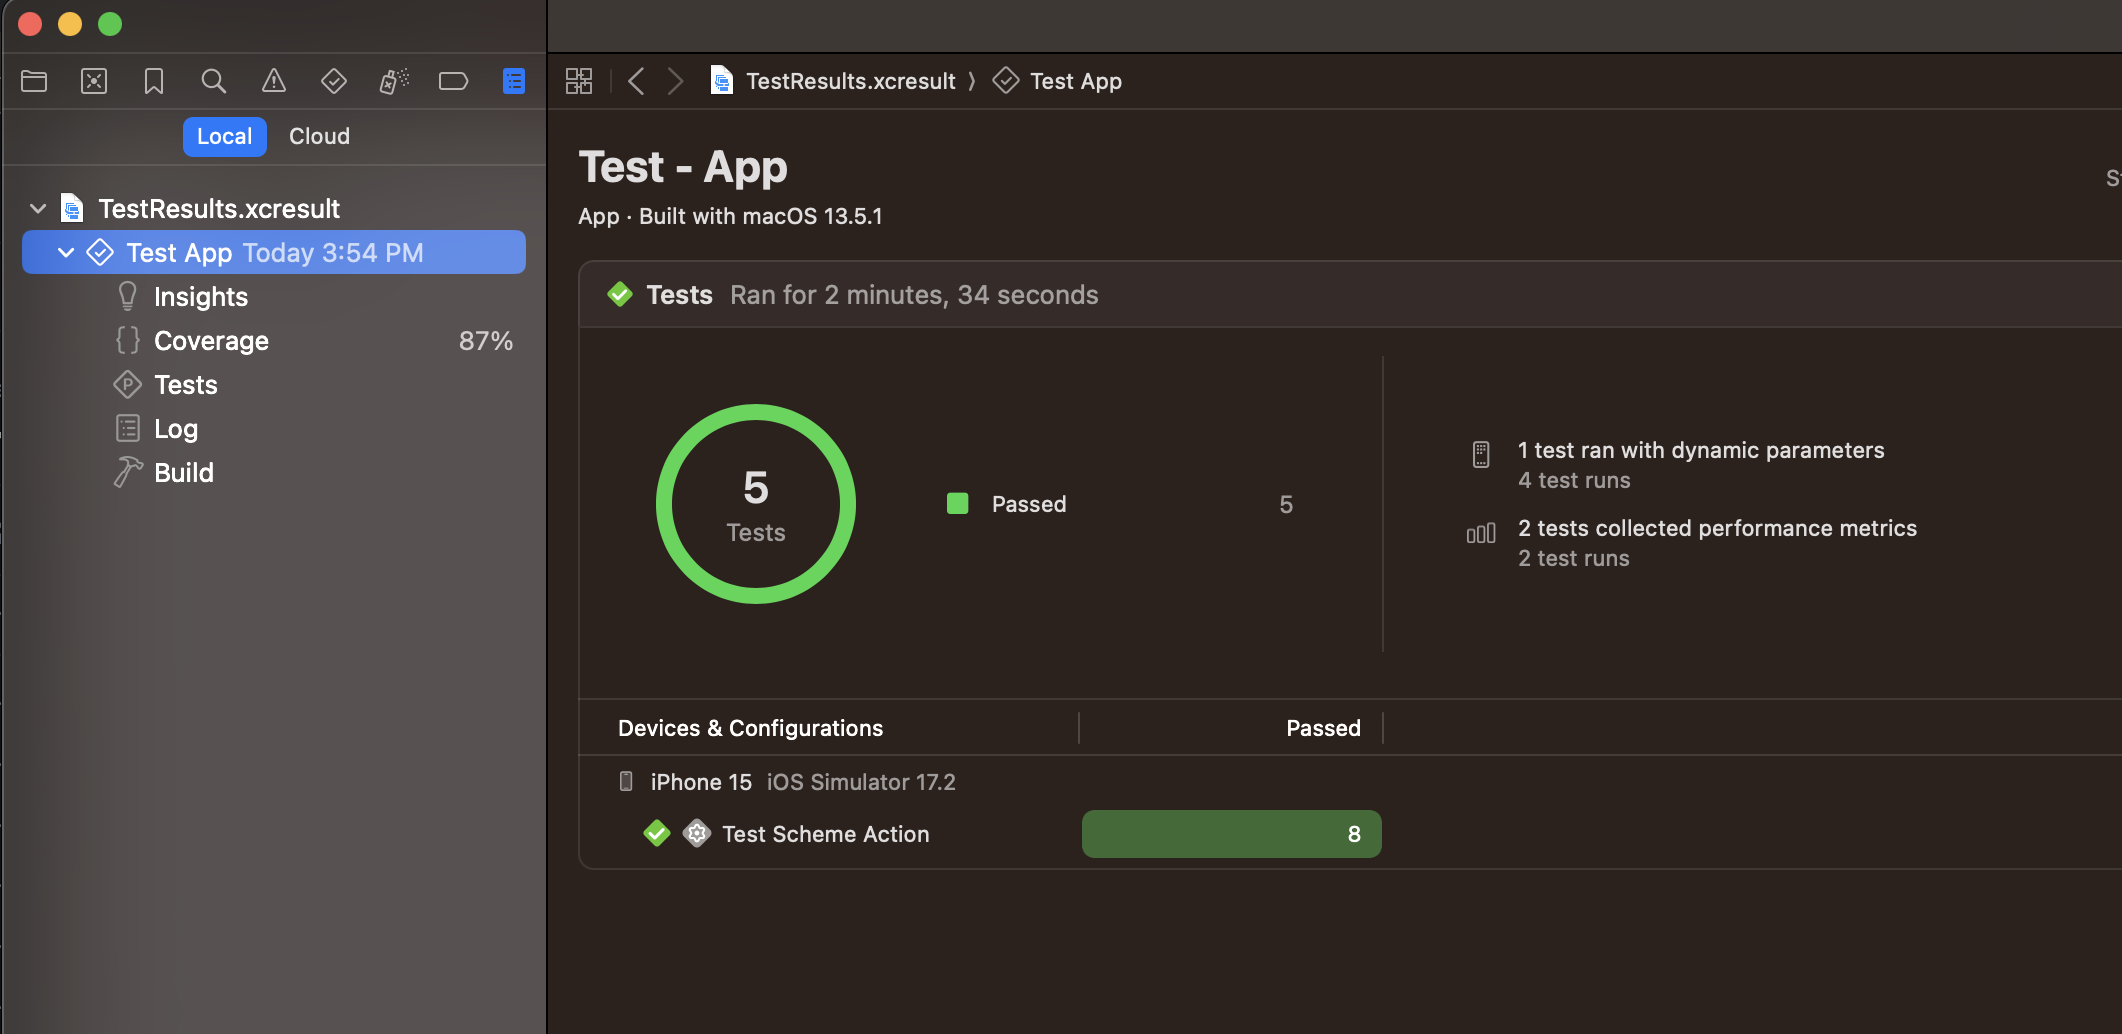Click the Log document icon
The width and height of the screenshot is (2122, 1034).
tap(127, 428)
